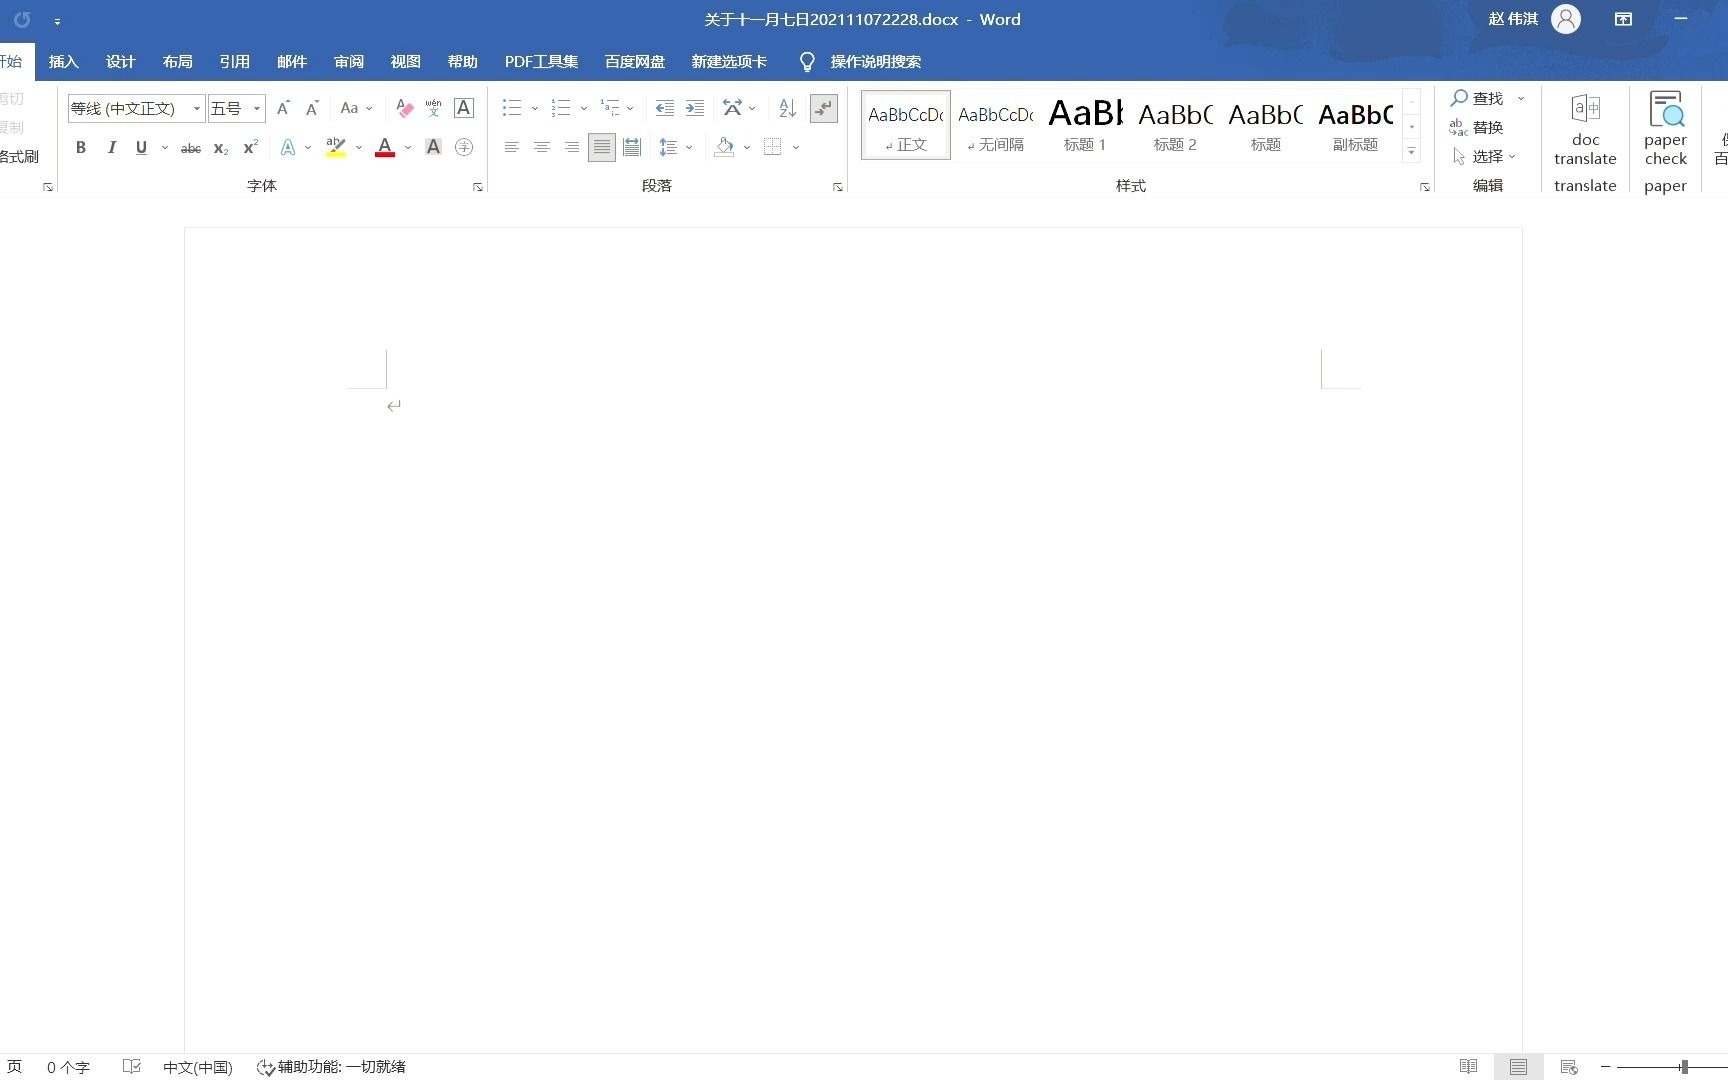The image size is (1728, 1080).
Task: Open the 插入 tab
Action: click(63, 62)
